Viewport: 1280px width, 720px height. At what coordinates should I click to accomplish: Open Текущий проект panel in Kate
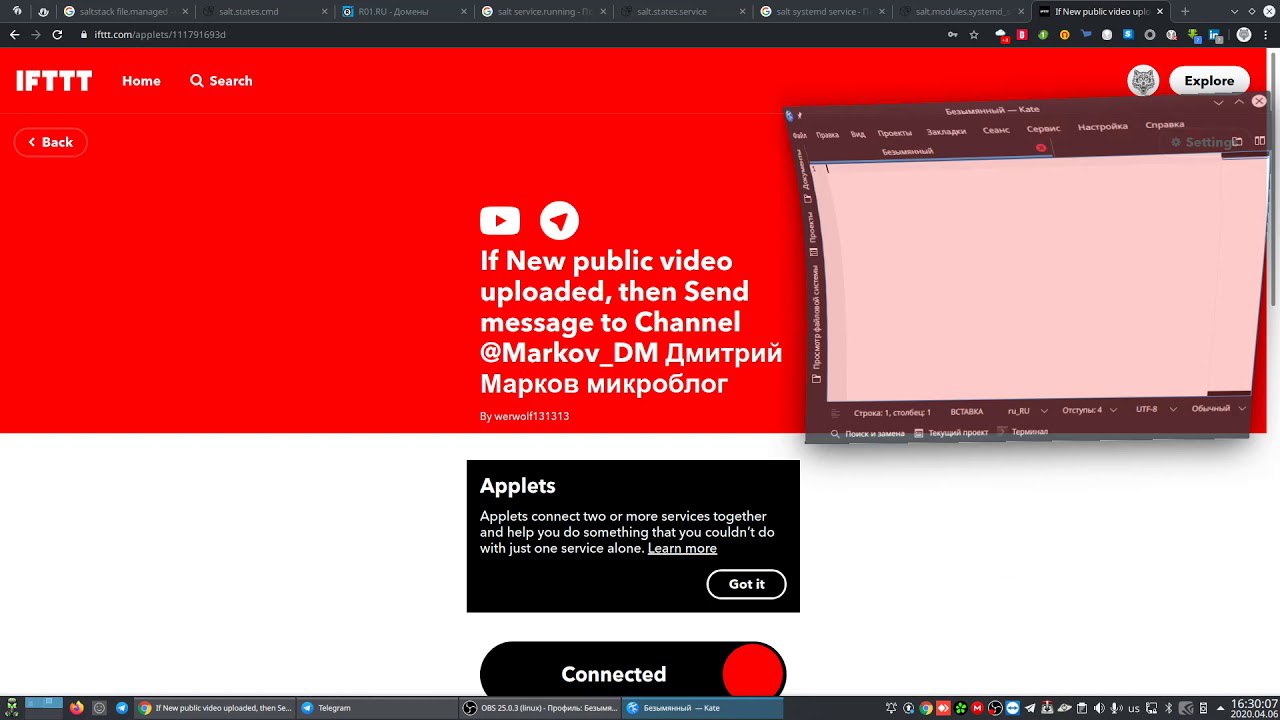[x=951, y=433]
